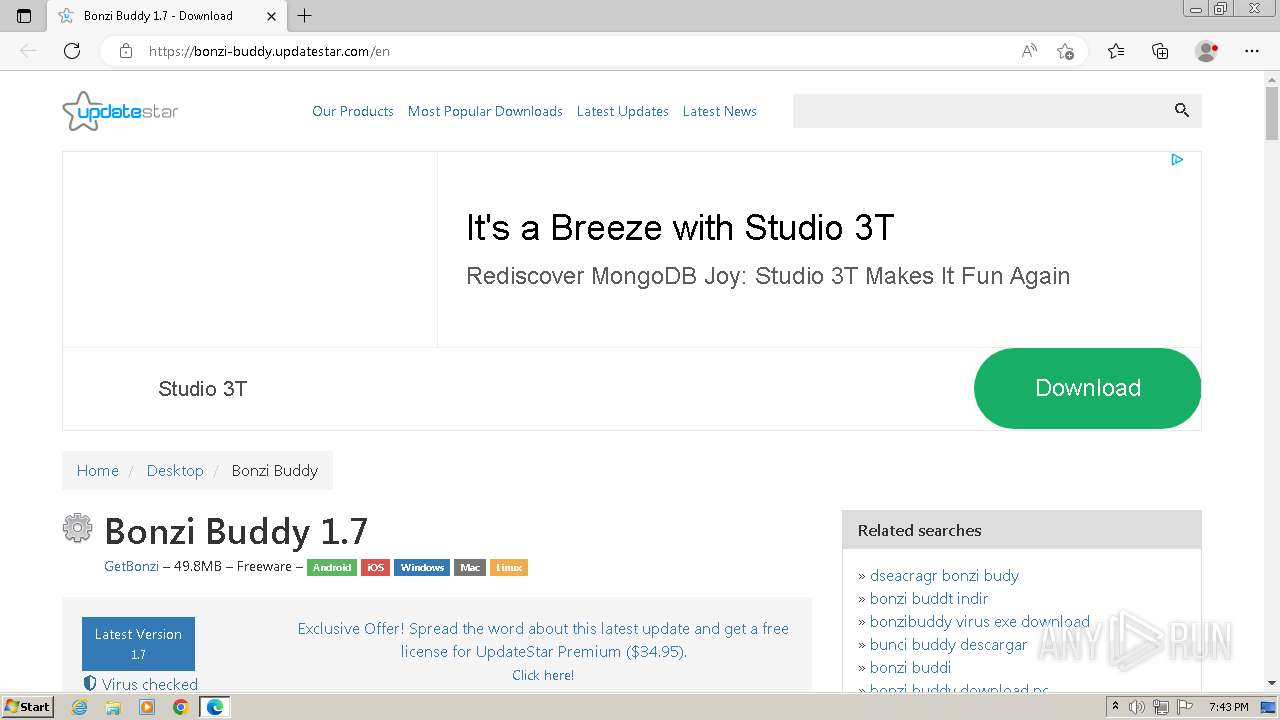This screenshot has width=1280, height=720.
Task: Open the Edge tab actions menu icon
Action: [x=24, y=16]
